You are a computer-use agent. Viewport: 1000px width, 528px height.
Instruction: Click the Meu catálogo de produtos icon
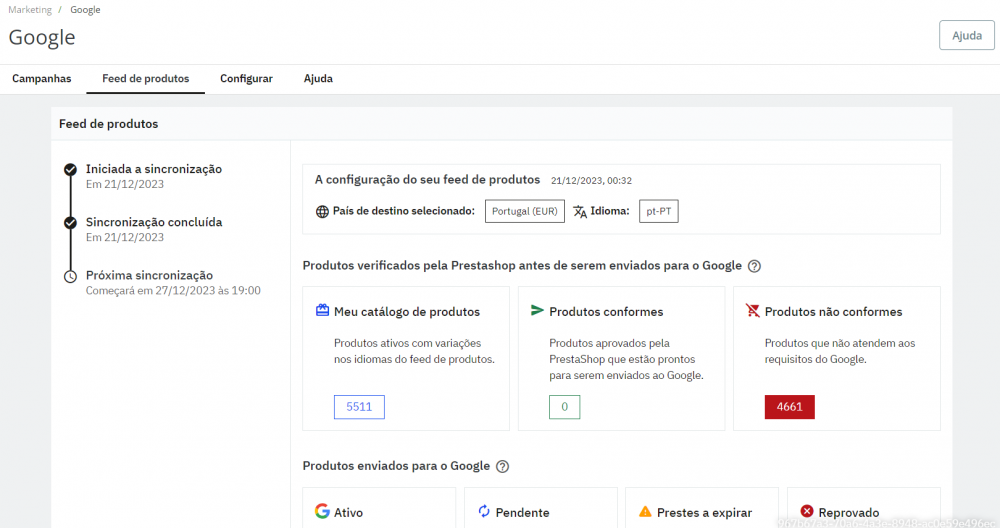(322, 311)
